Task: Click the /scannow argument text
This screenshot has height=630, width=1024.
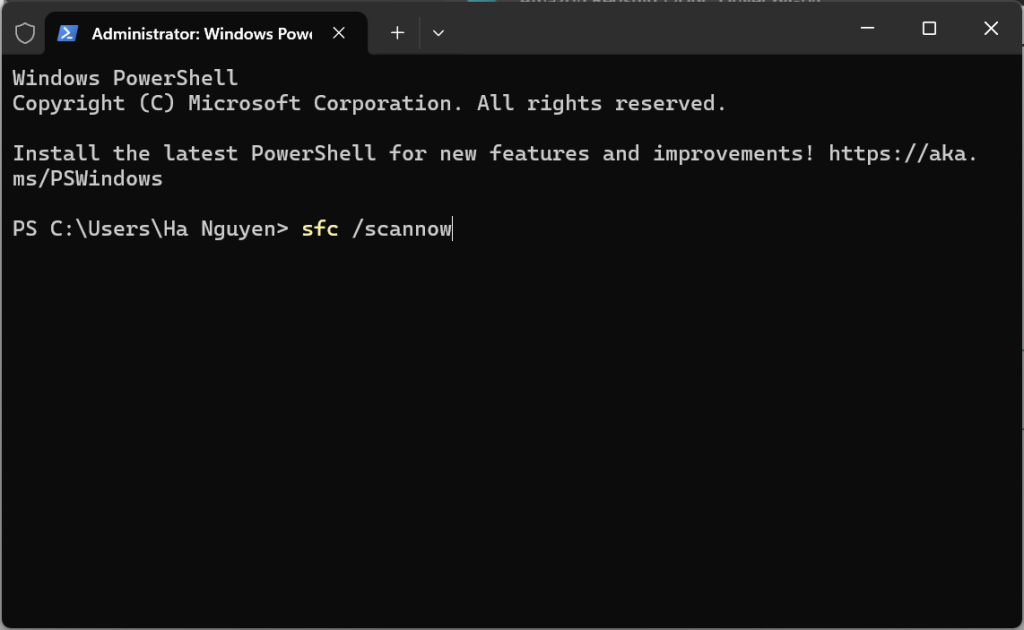Action: [x=401, y=230]
